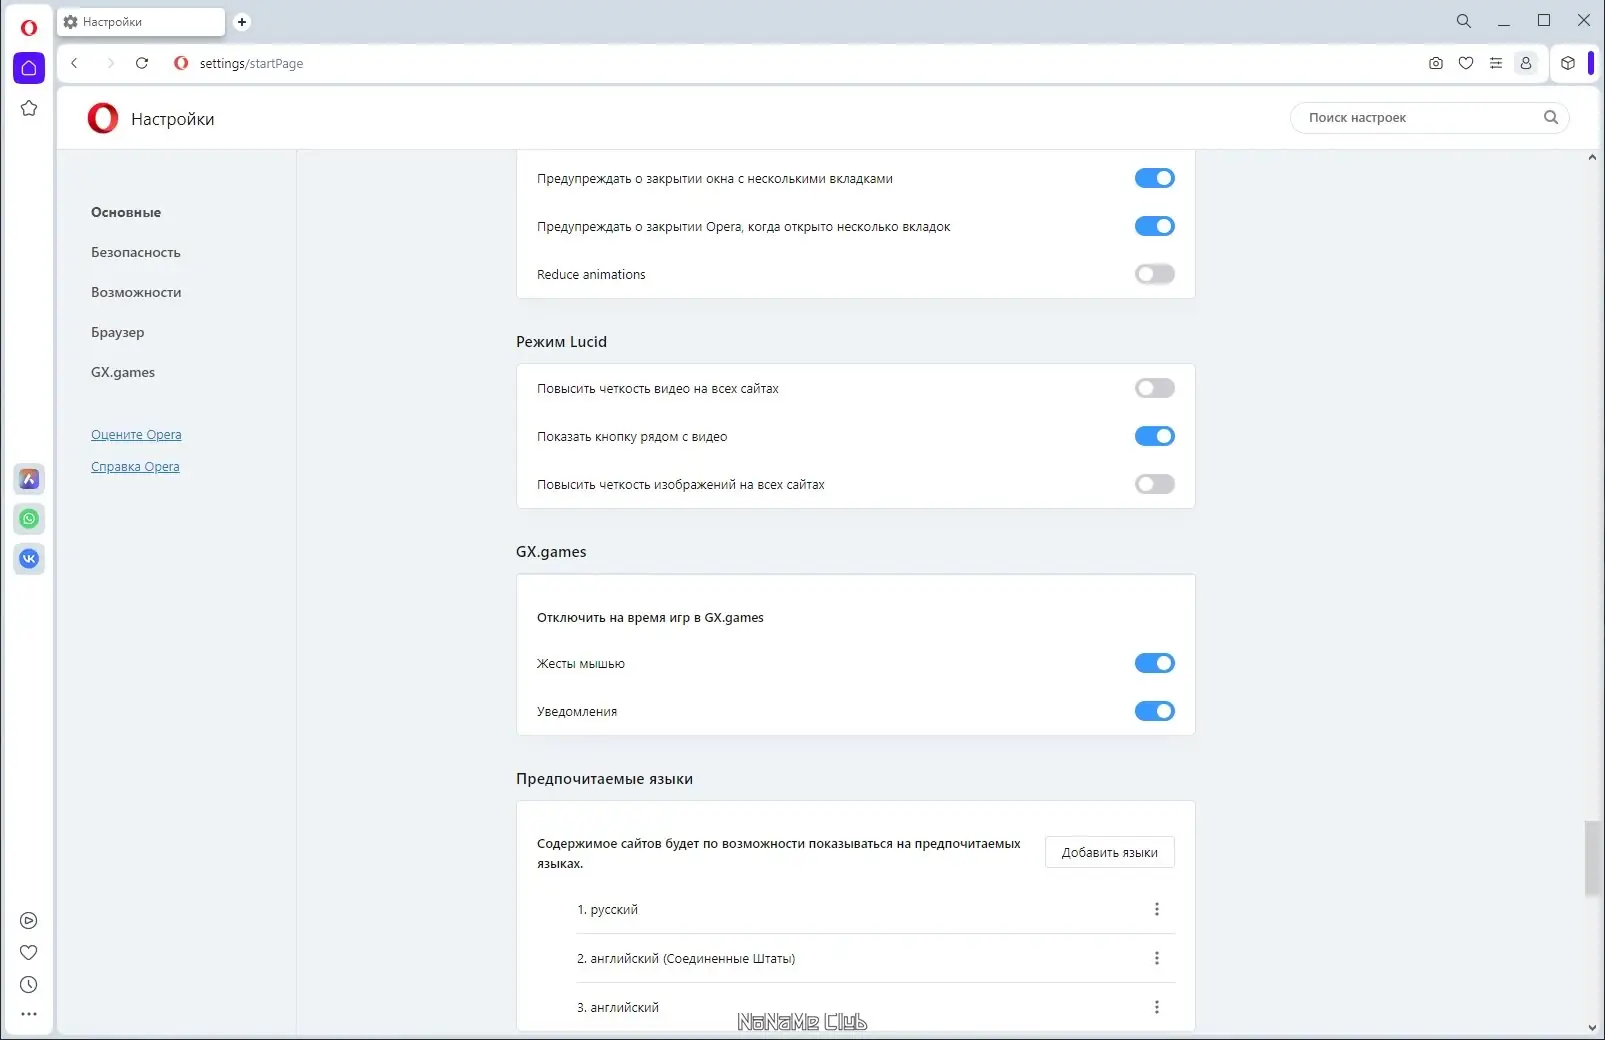Enable the Reduce animations toggle
Viewport: 1605px width, 1040px height.
click(x=1154, y=274)
